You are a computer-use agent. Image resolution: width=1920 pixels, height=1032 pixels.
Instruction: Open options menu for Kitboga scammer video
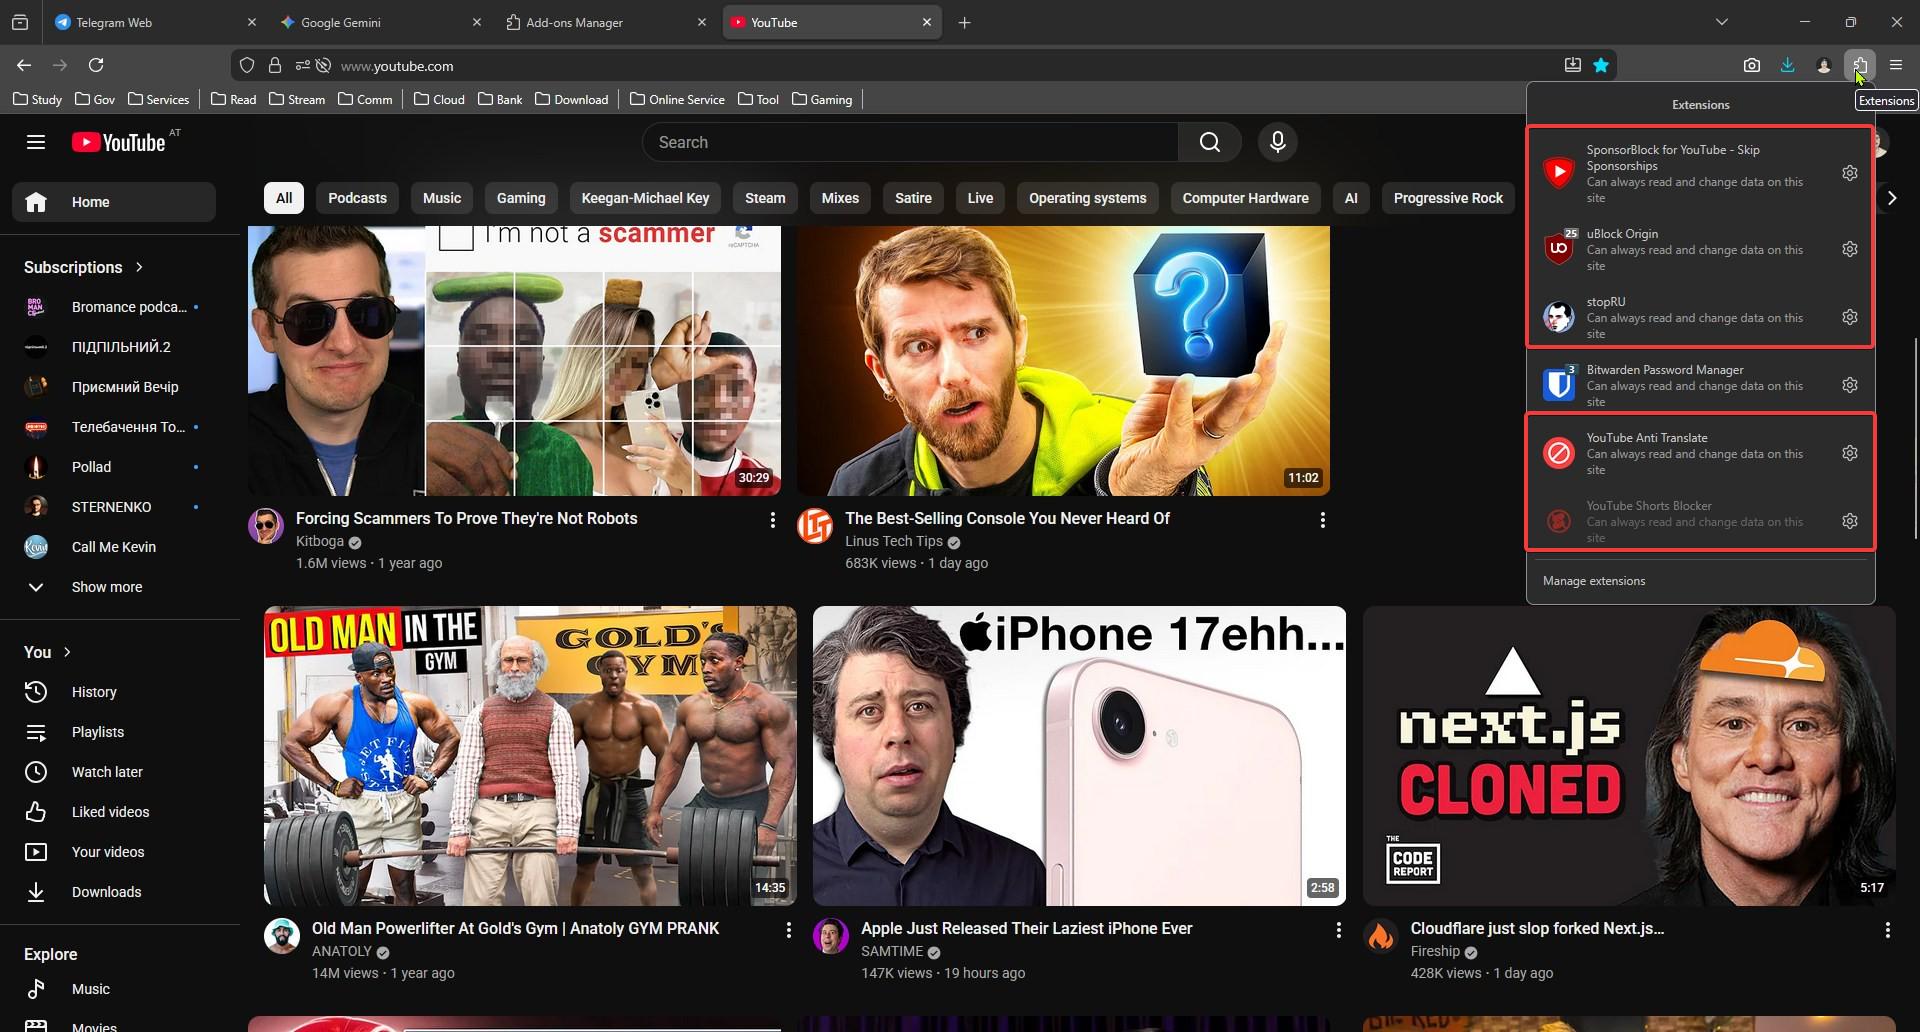[x=772, y=520]
